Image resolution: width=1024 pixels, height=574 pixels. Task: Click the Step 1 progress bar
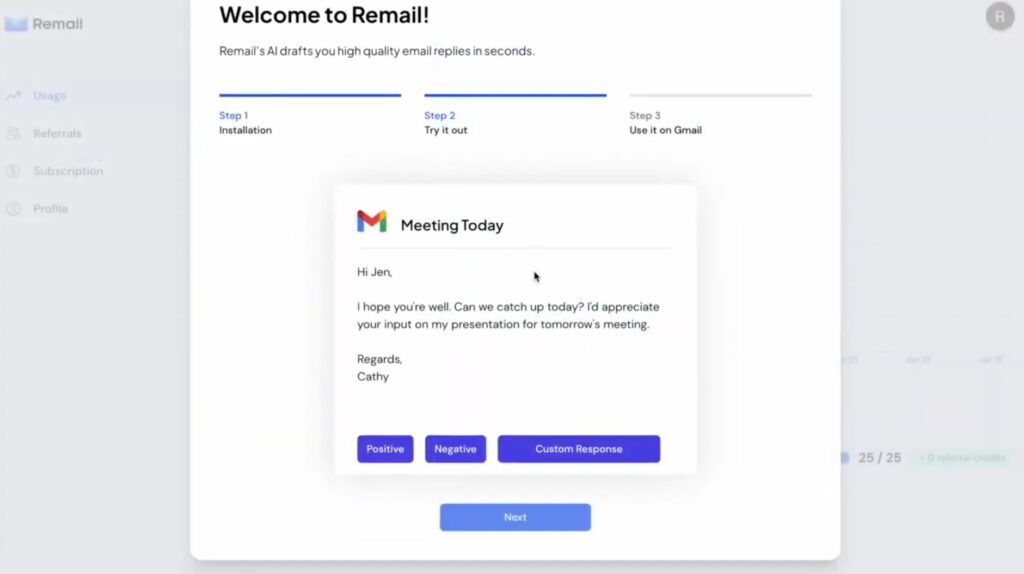click(310, 95)
